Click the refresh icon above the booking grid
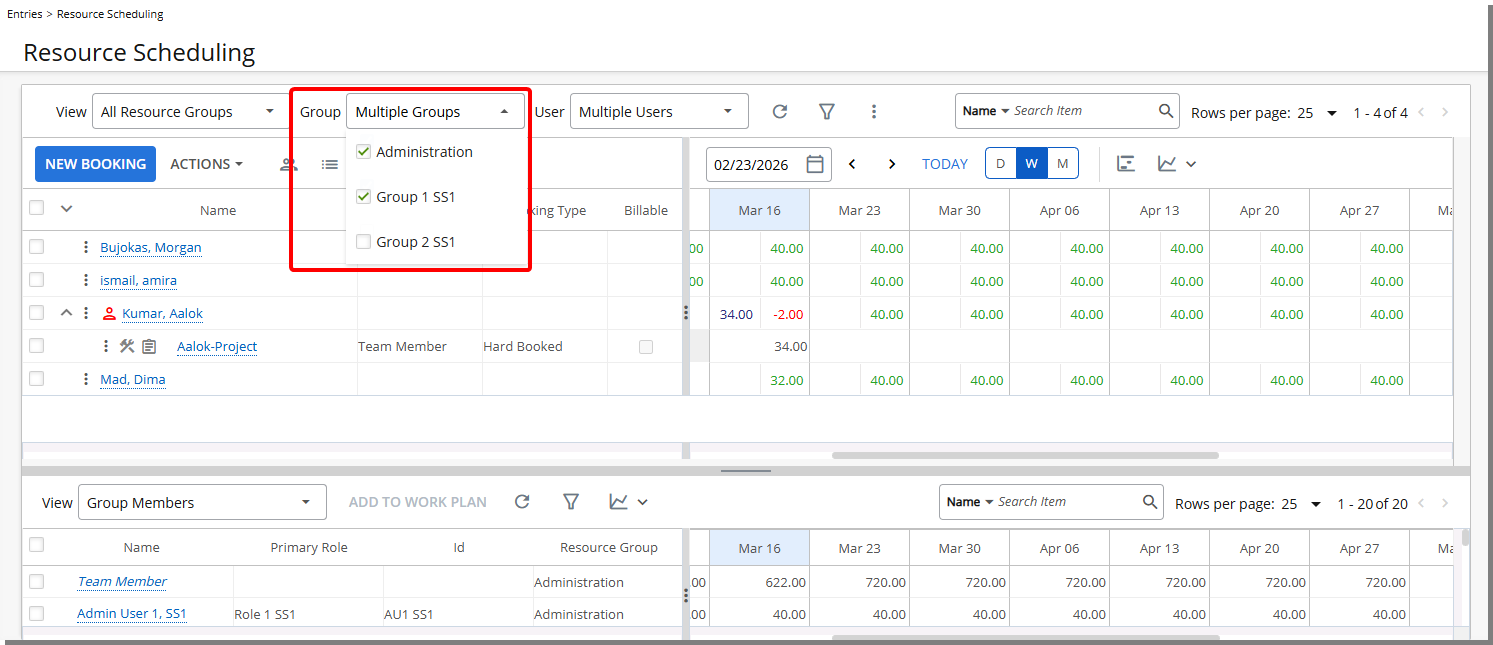1493x645 pixels. pos(779,111)
